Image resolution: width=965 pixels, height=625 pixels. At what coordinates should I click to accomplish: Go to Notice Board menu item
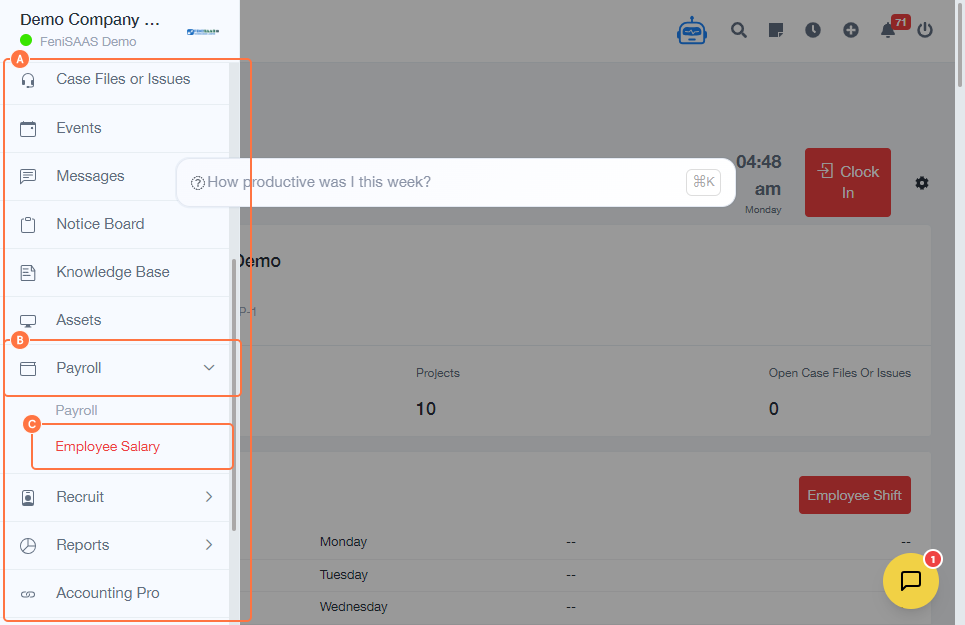coord(100,224)
